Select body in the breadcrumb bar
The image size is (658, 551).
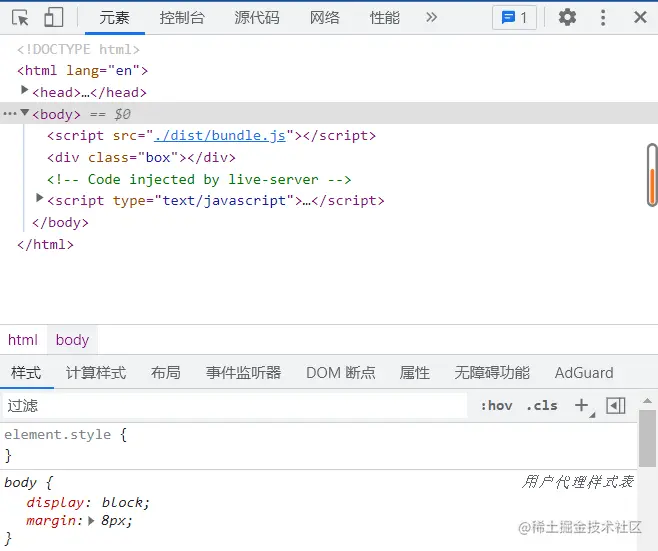point(72,340)
